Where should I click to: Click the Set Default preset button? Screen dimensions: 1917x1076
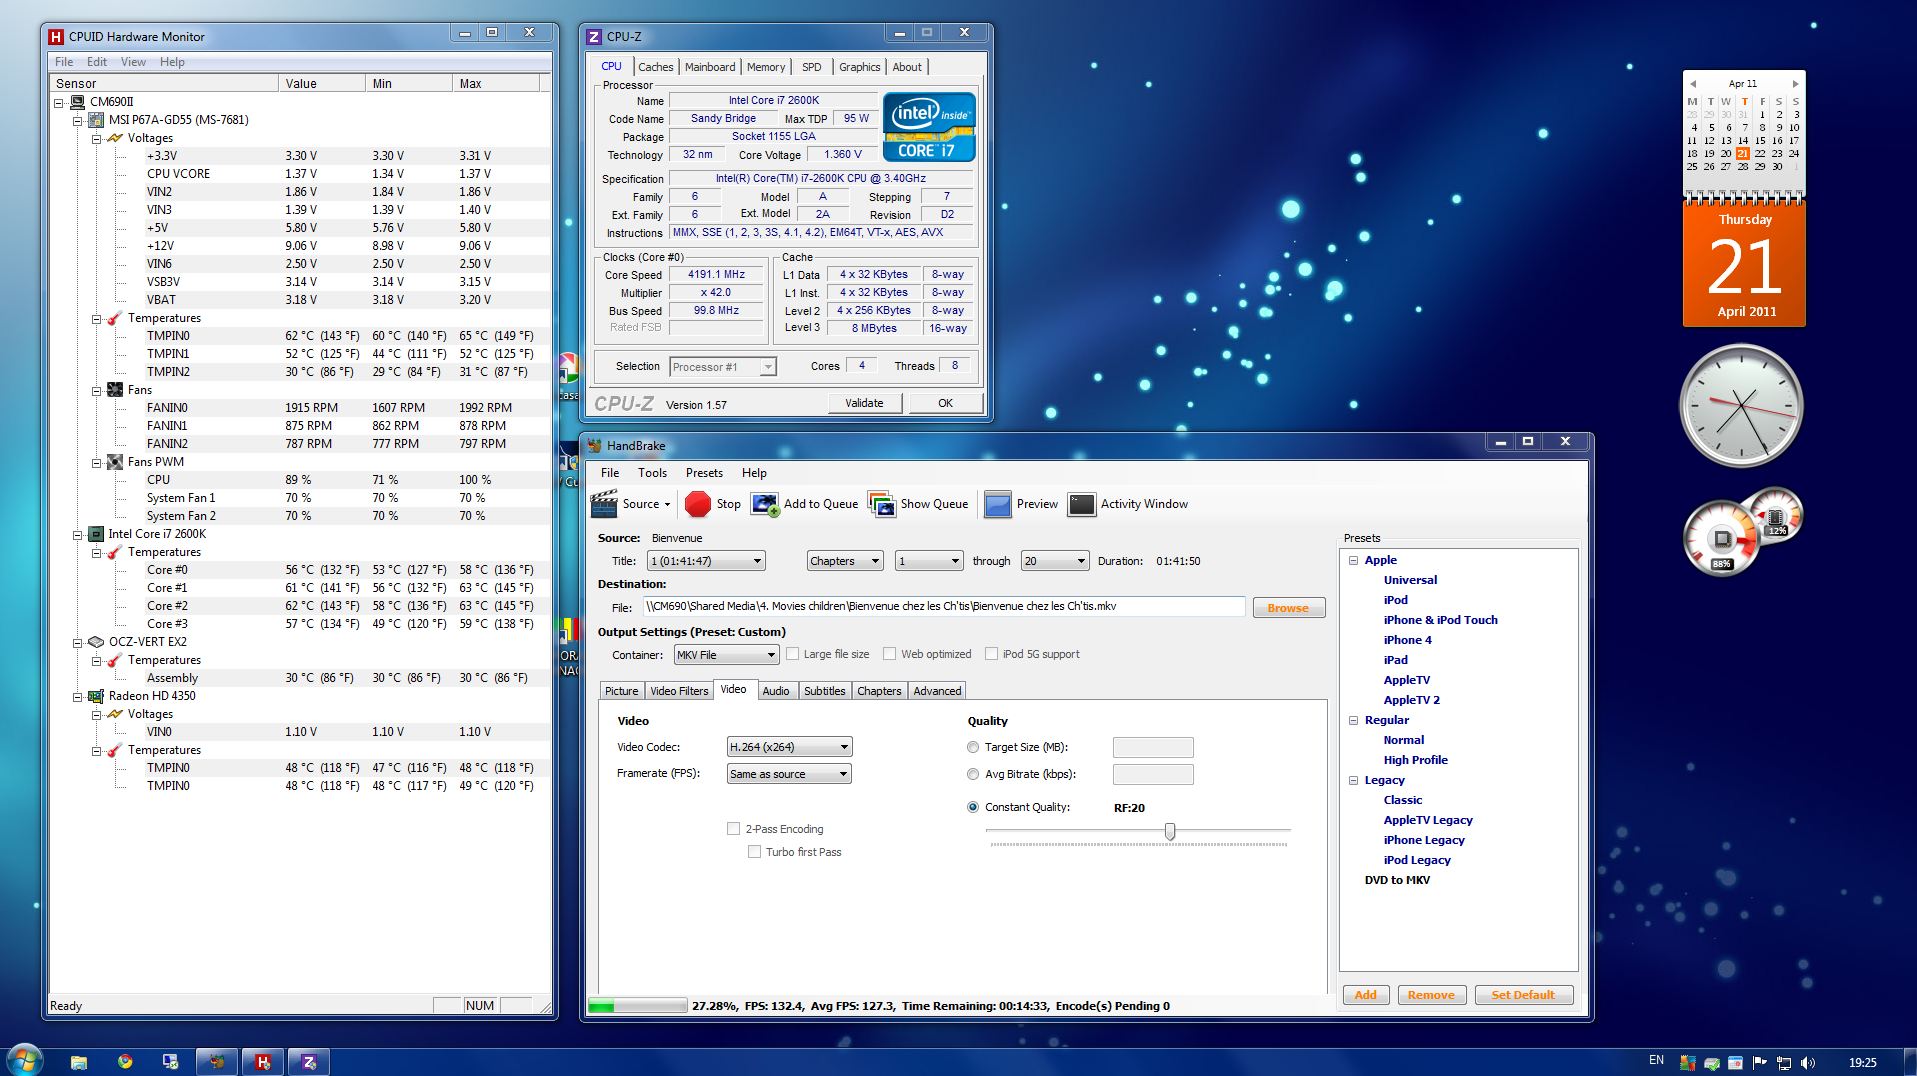tap(1523, 995)
